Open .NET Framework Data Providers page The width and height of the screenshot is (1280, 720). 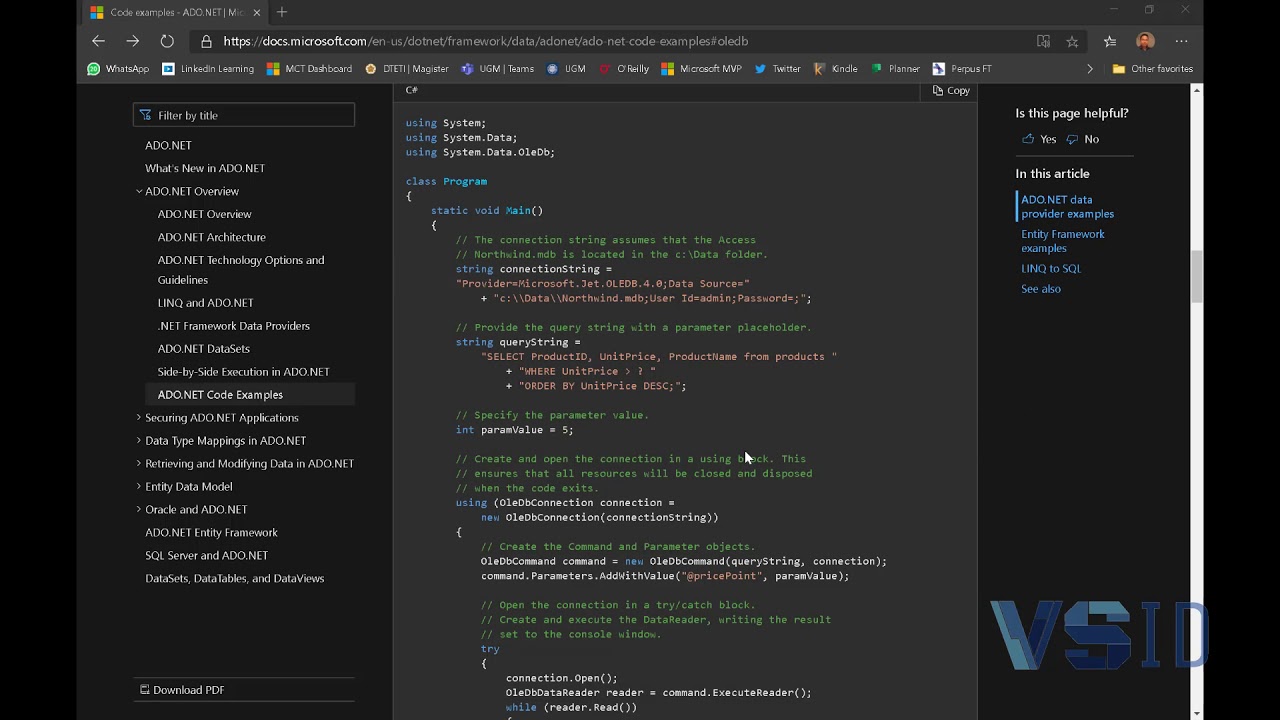[x=233, y=326]
